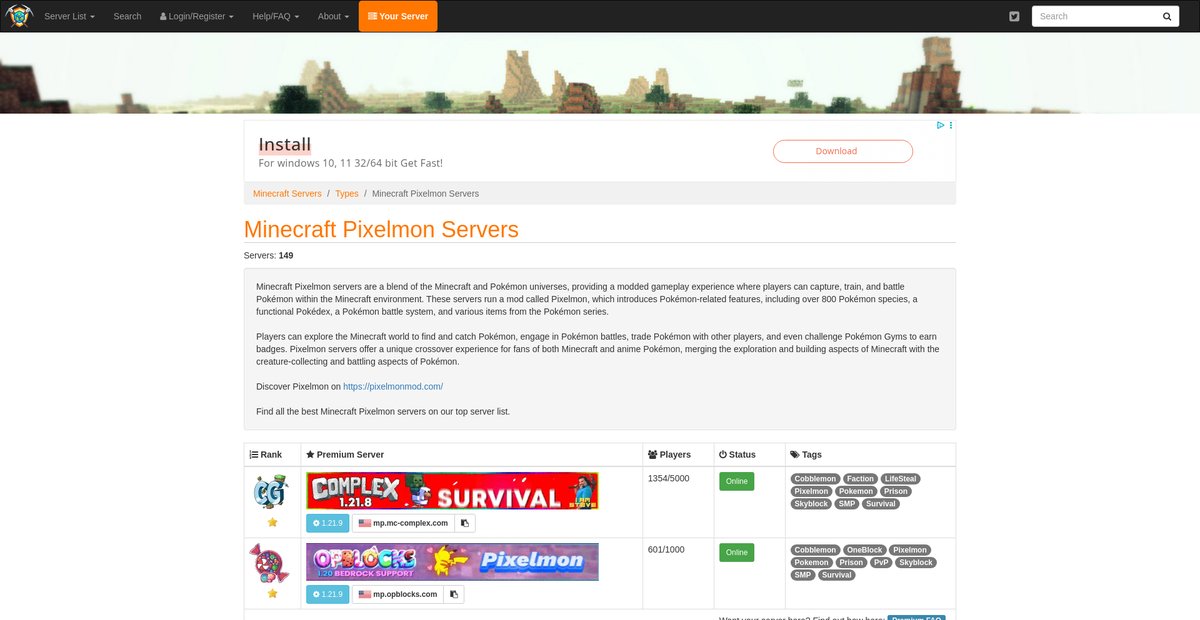Expand the About dropdown

333,16
